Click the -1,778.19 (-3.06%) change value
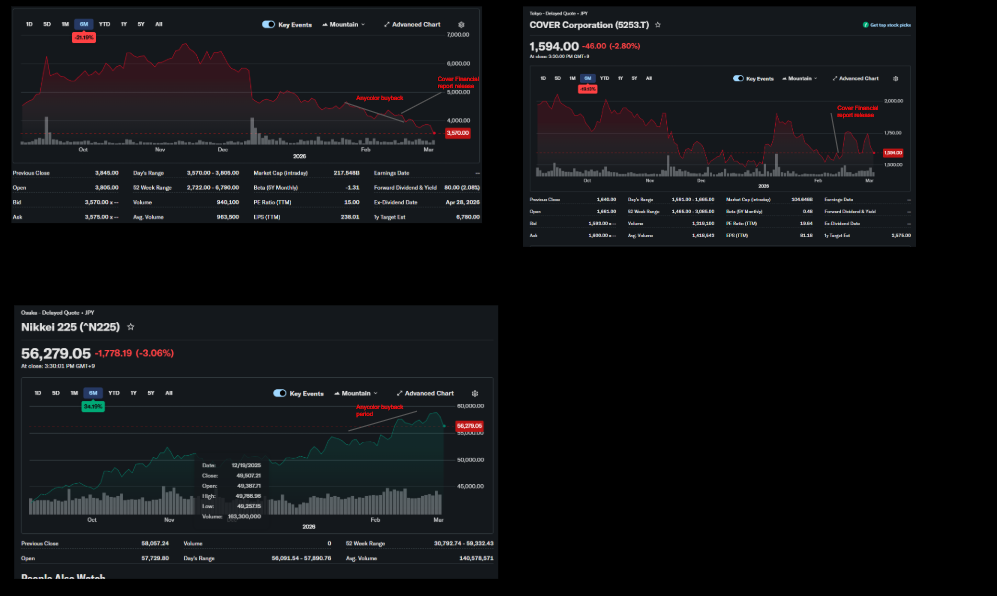Screen dimensions: 997x596 (134, 353)
